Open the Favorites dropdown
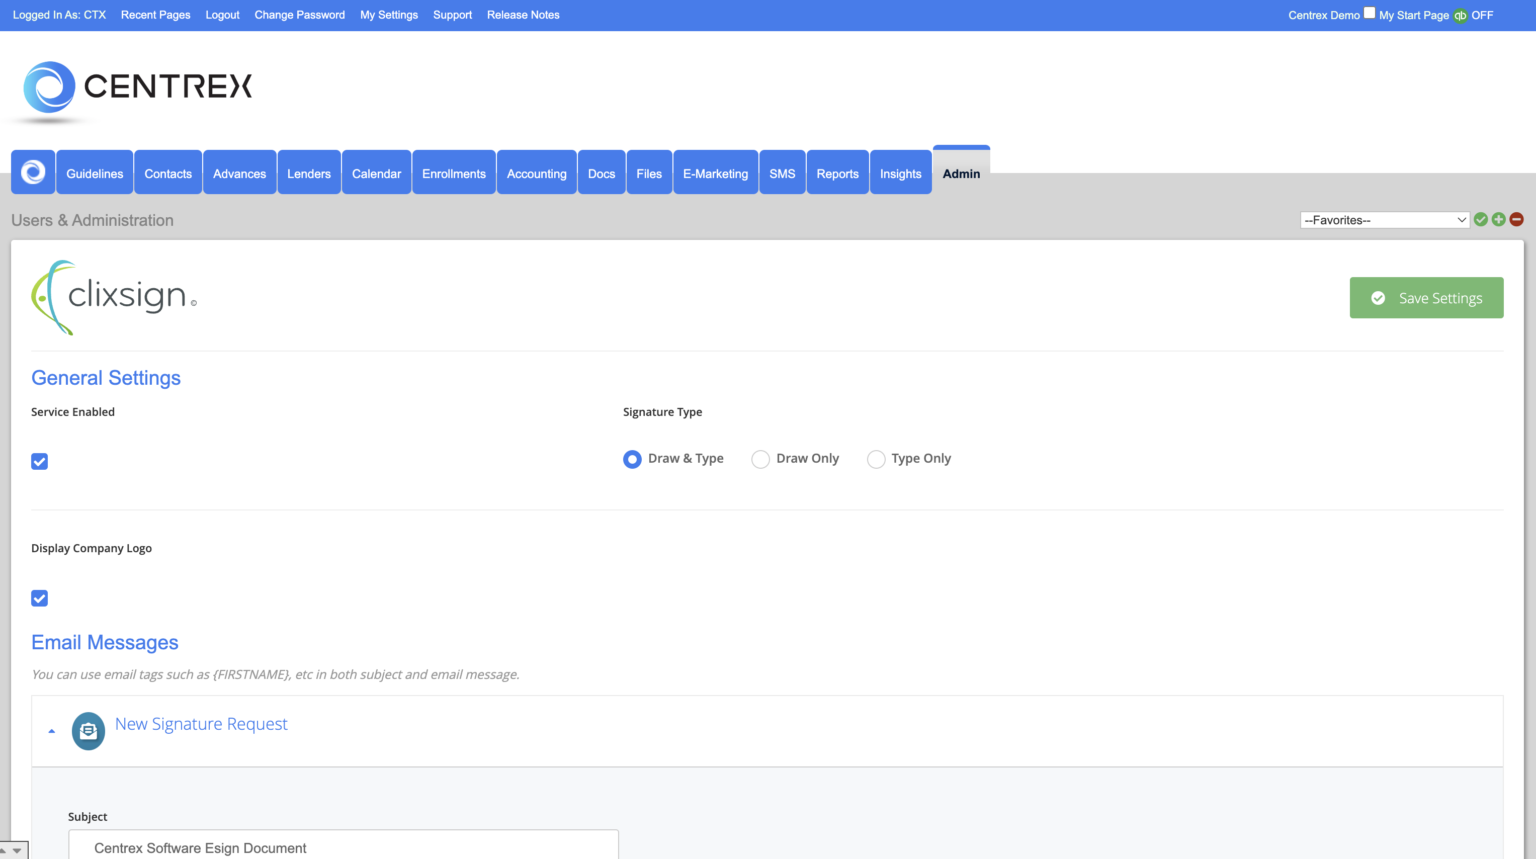 1384,219
